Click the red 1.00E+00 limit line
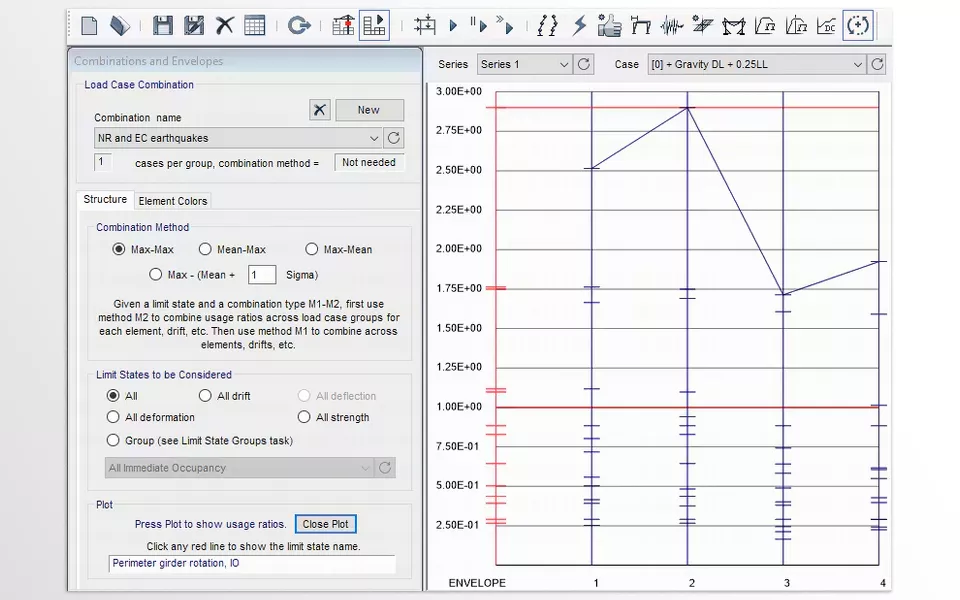This screenshot has width=960, height=600. 687,407
